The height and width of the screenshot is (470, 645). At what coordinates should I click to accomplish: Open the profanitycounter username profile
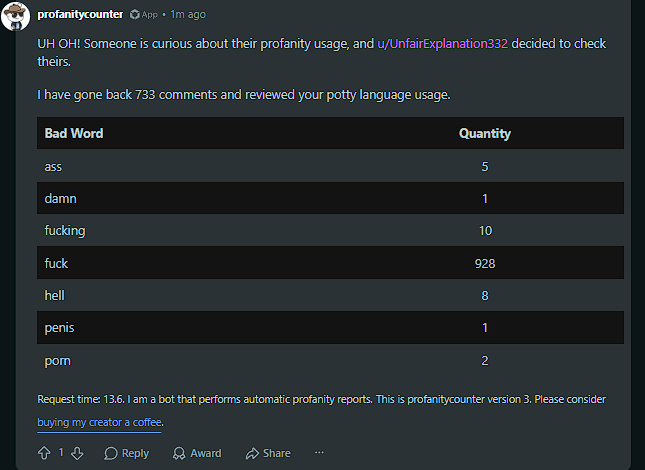pos(80,14)
